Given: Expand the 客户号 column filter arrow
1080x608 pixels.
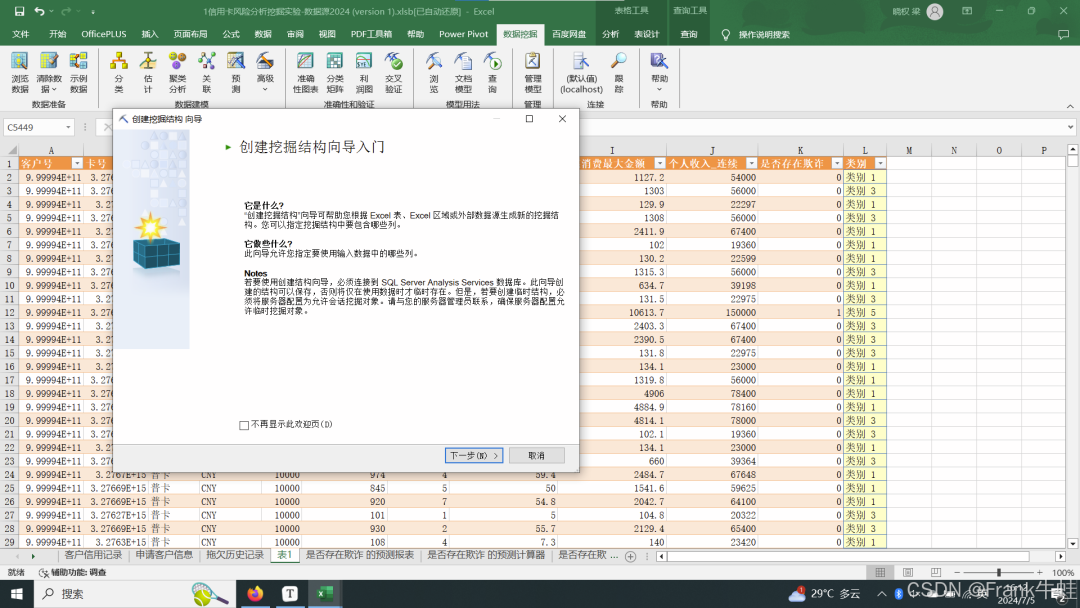Looking at the screenshot, I should click(x=77, y=163).
